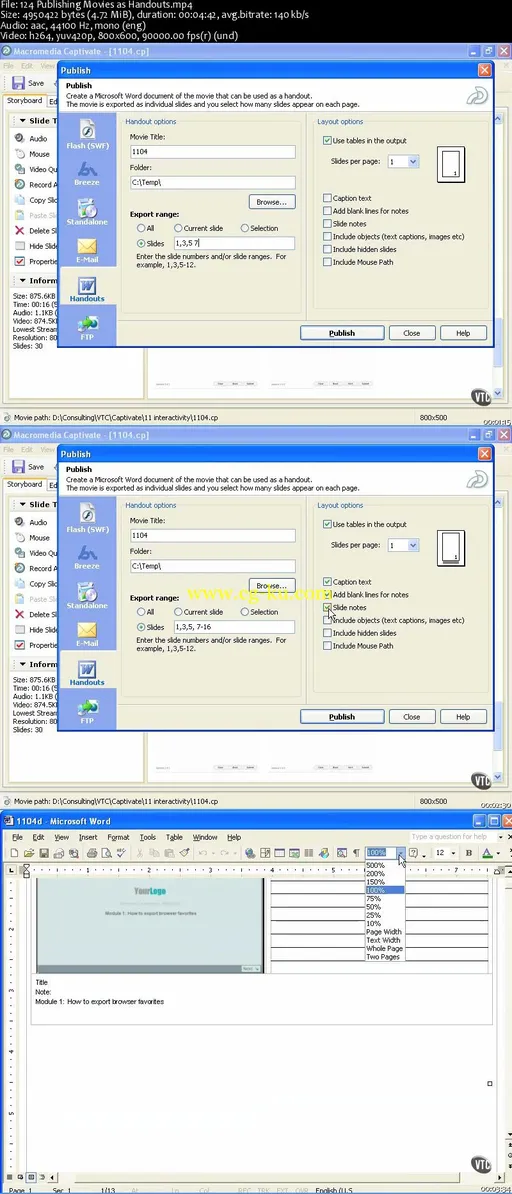Click Publish button in lower Publish dialog
The image size is (512, 1194).
341,717
